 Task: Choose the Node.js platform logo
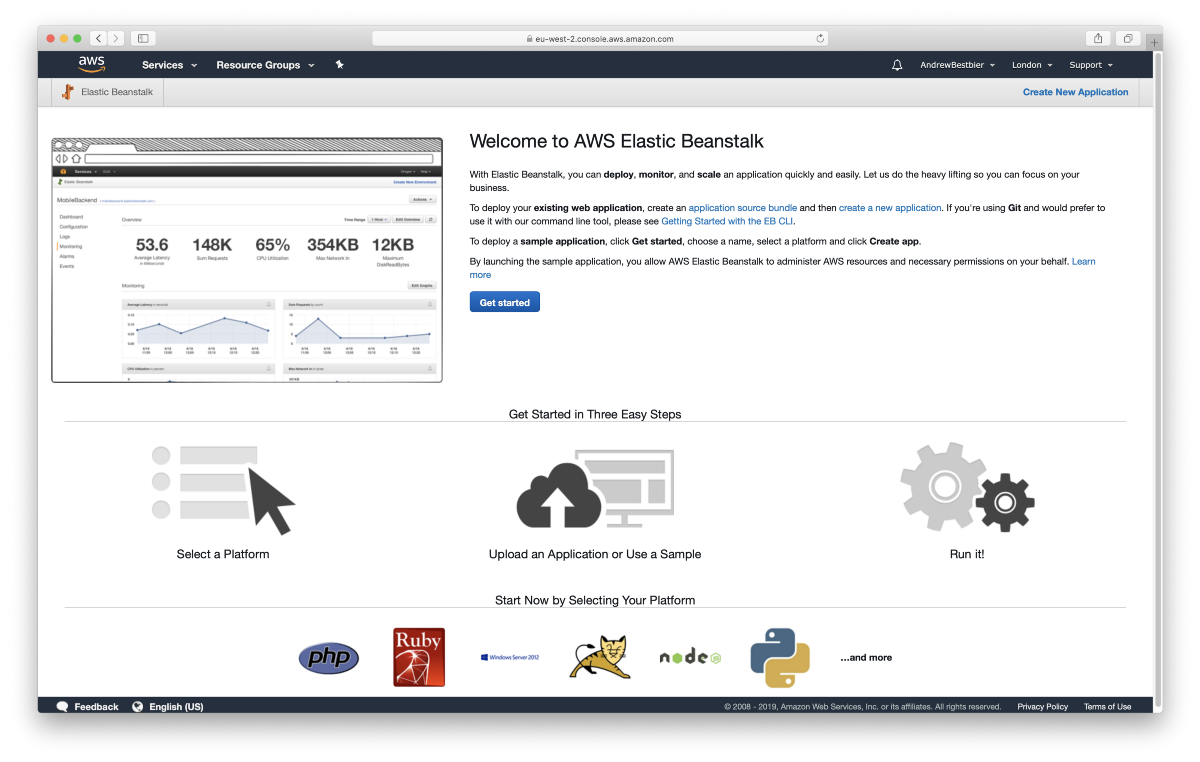tap(690, 657)
